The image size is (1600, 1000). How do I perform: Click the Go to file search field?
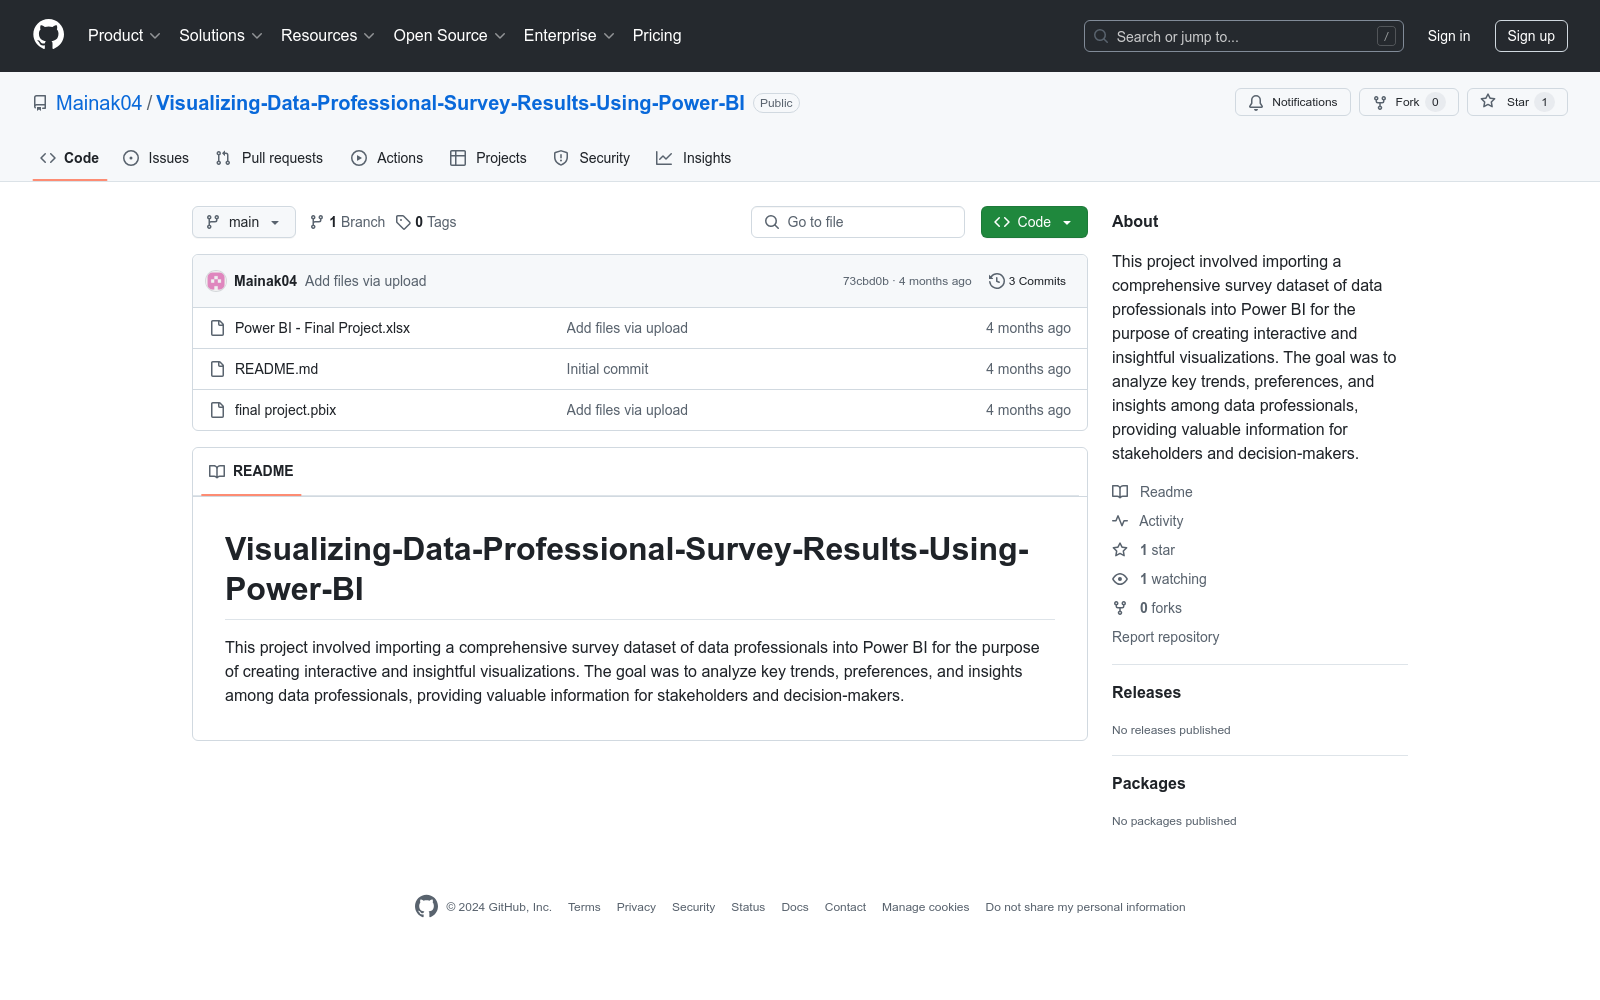coord(858,222)
